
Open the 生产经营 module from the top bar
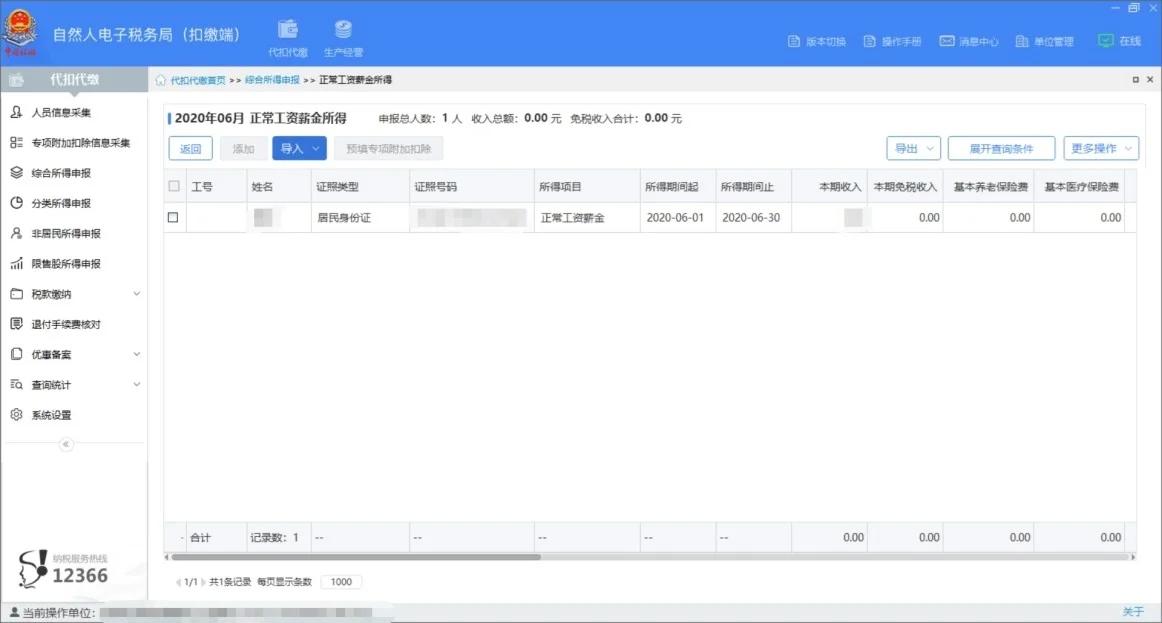(x=343, y=36)
